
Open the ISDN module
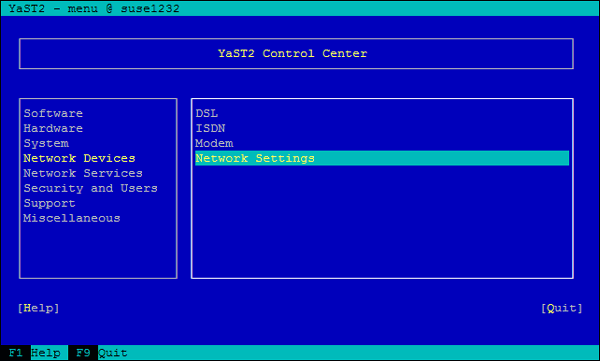(210, 128)
